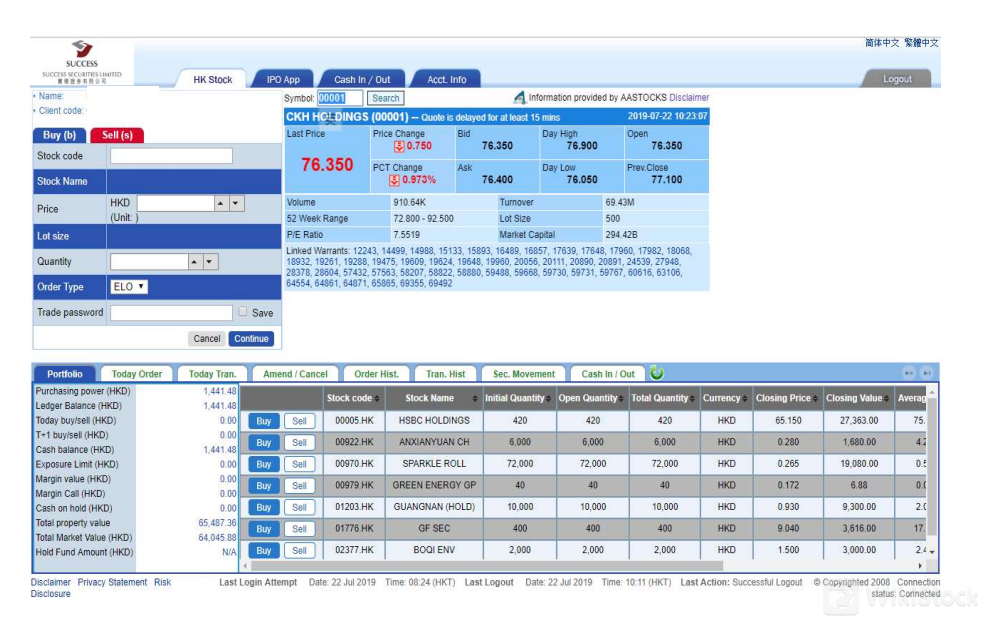This screenshot has width=988, height=632.
Task: Sort by Stock Name column arrows
Action: (474, 399)
